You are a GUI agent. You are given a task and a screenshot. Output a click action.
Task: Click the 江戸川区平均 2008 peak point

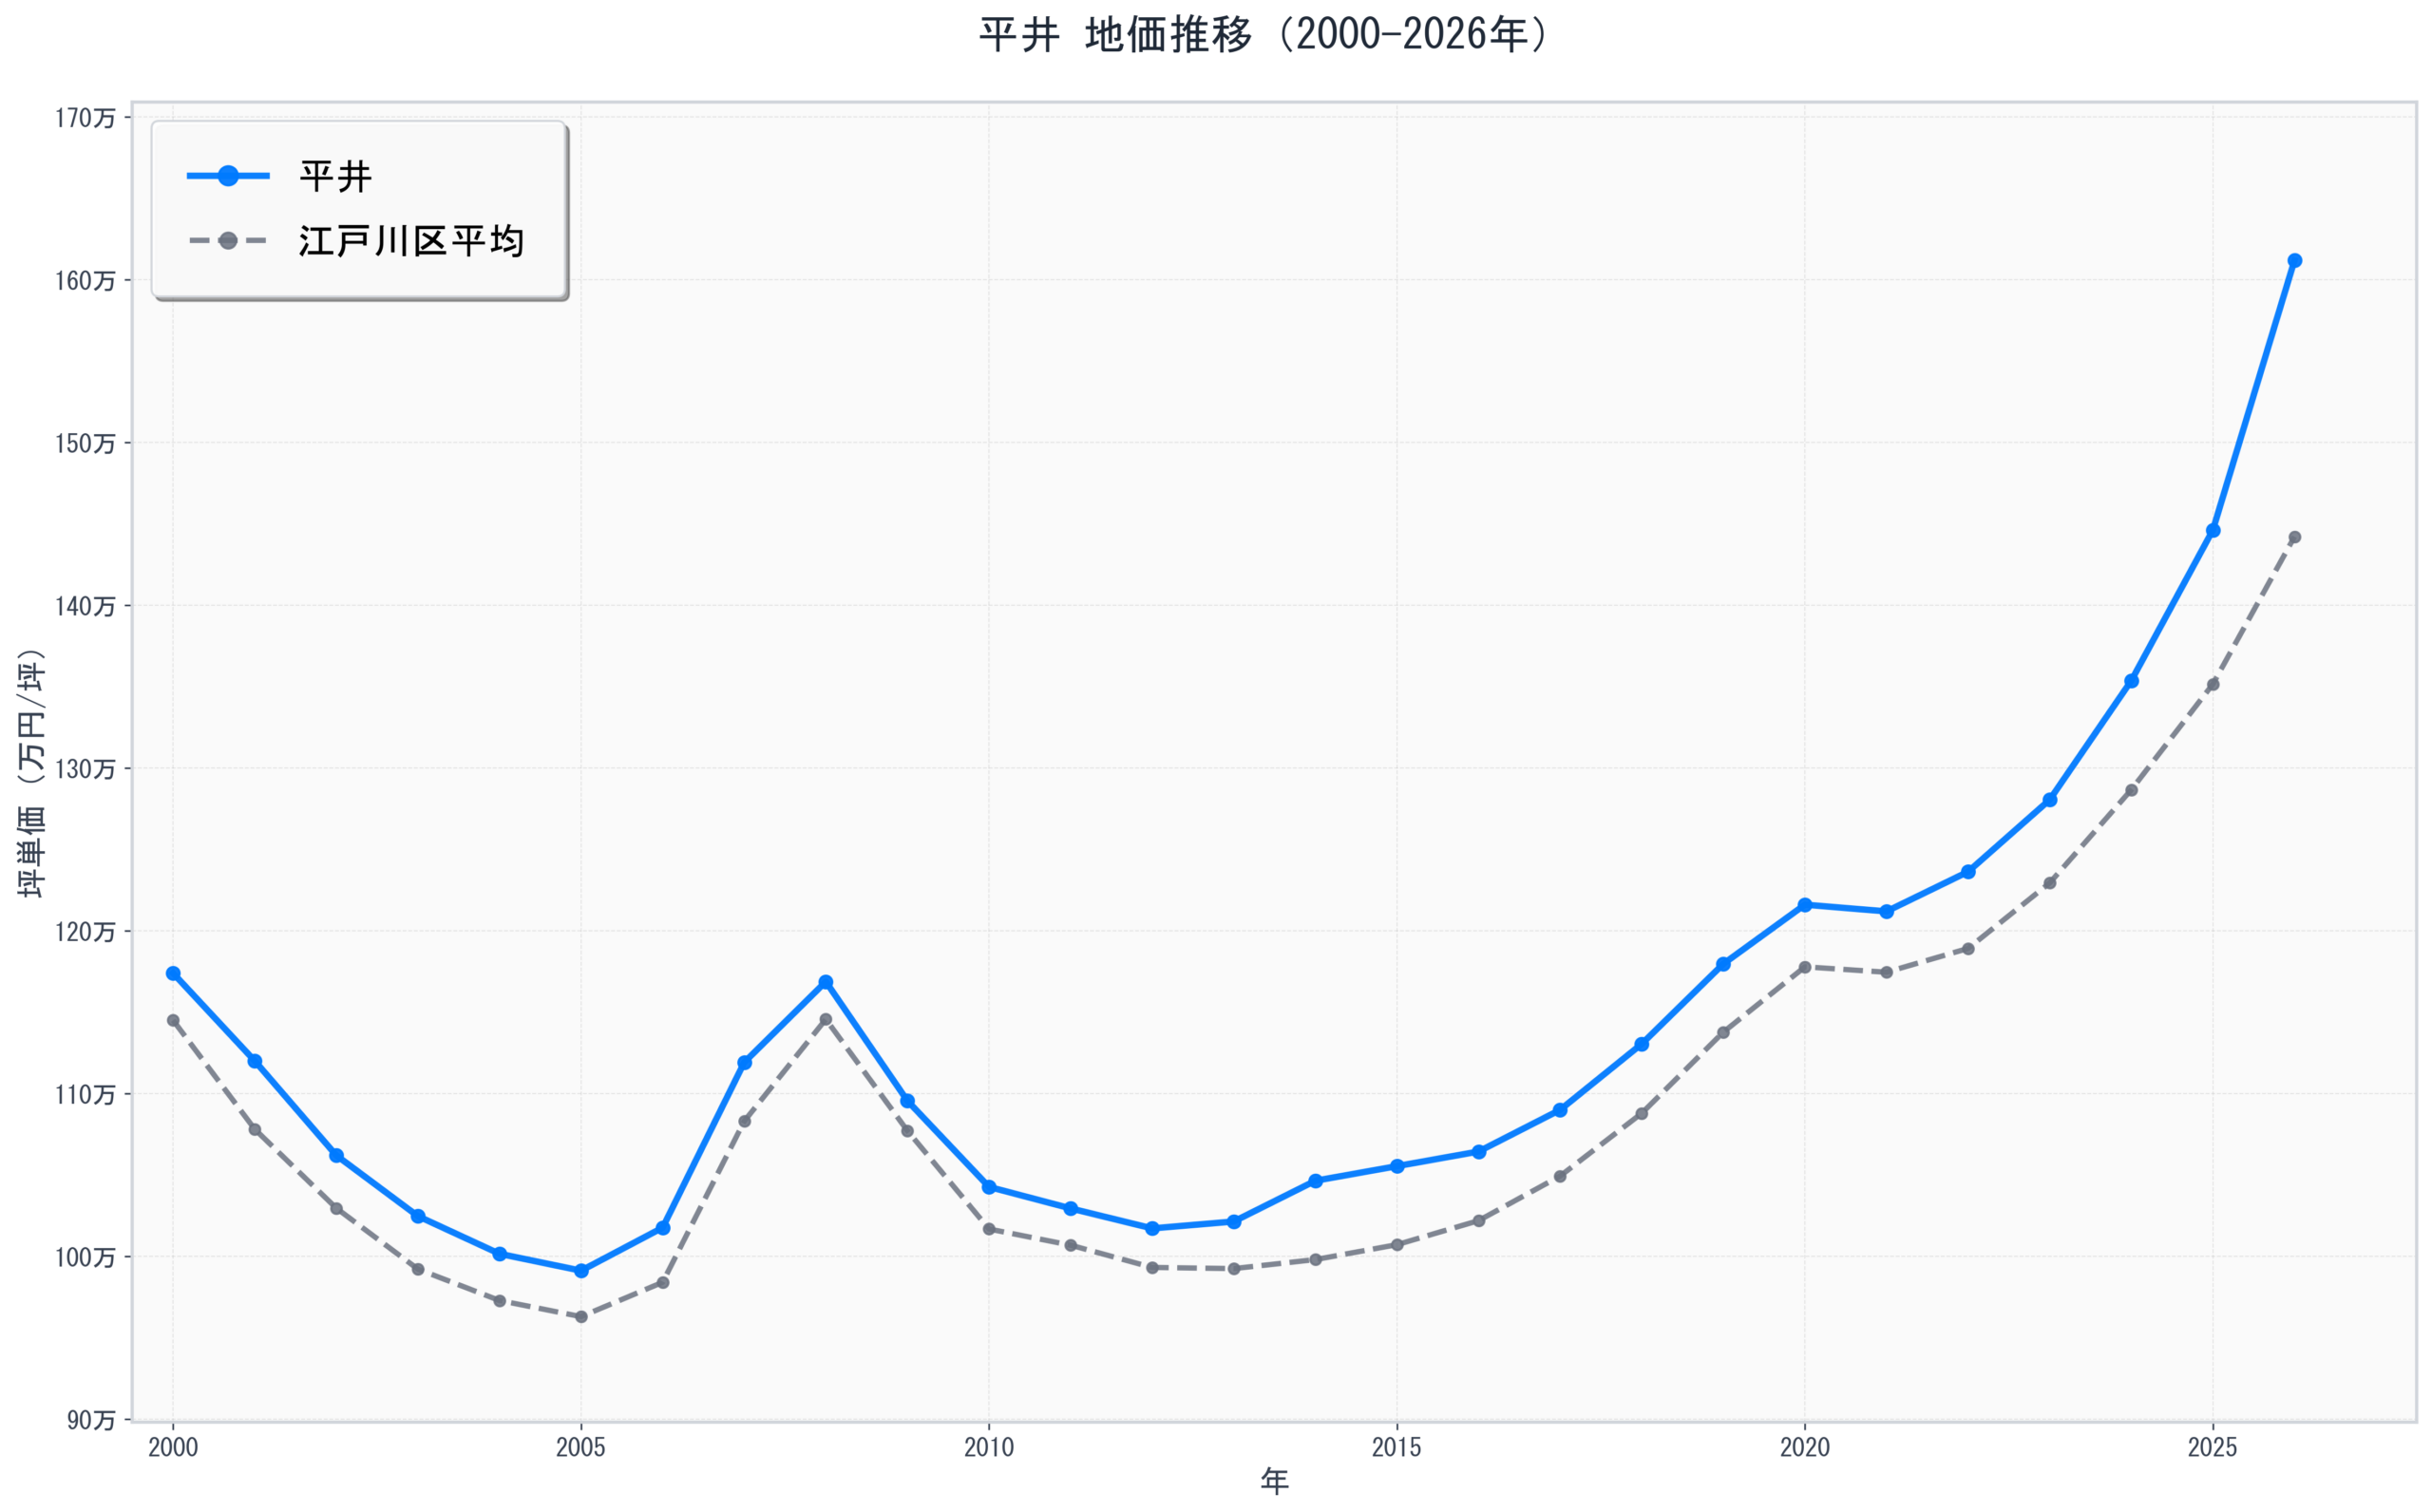[826, 1020]
